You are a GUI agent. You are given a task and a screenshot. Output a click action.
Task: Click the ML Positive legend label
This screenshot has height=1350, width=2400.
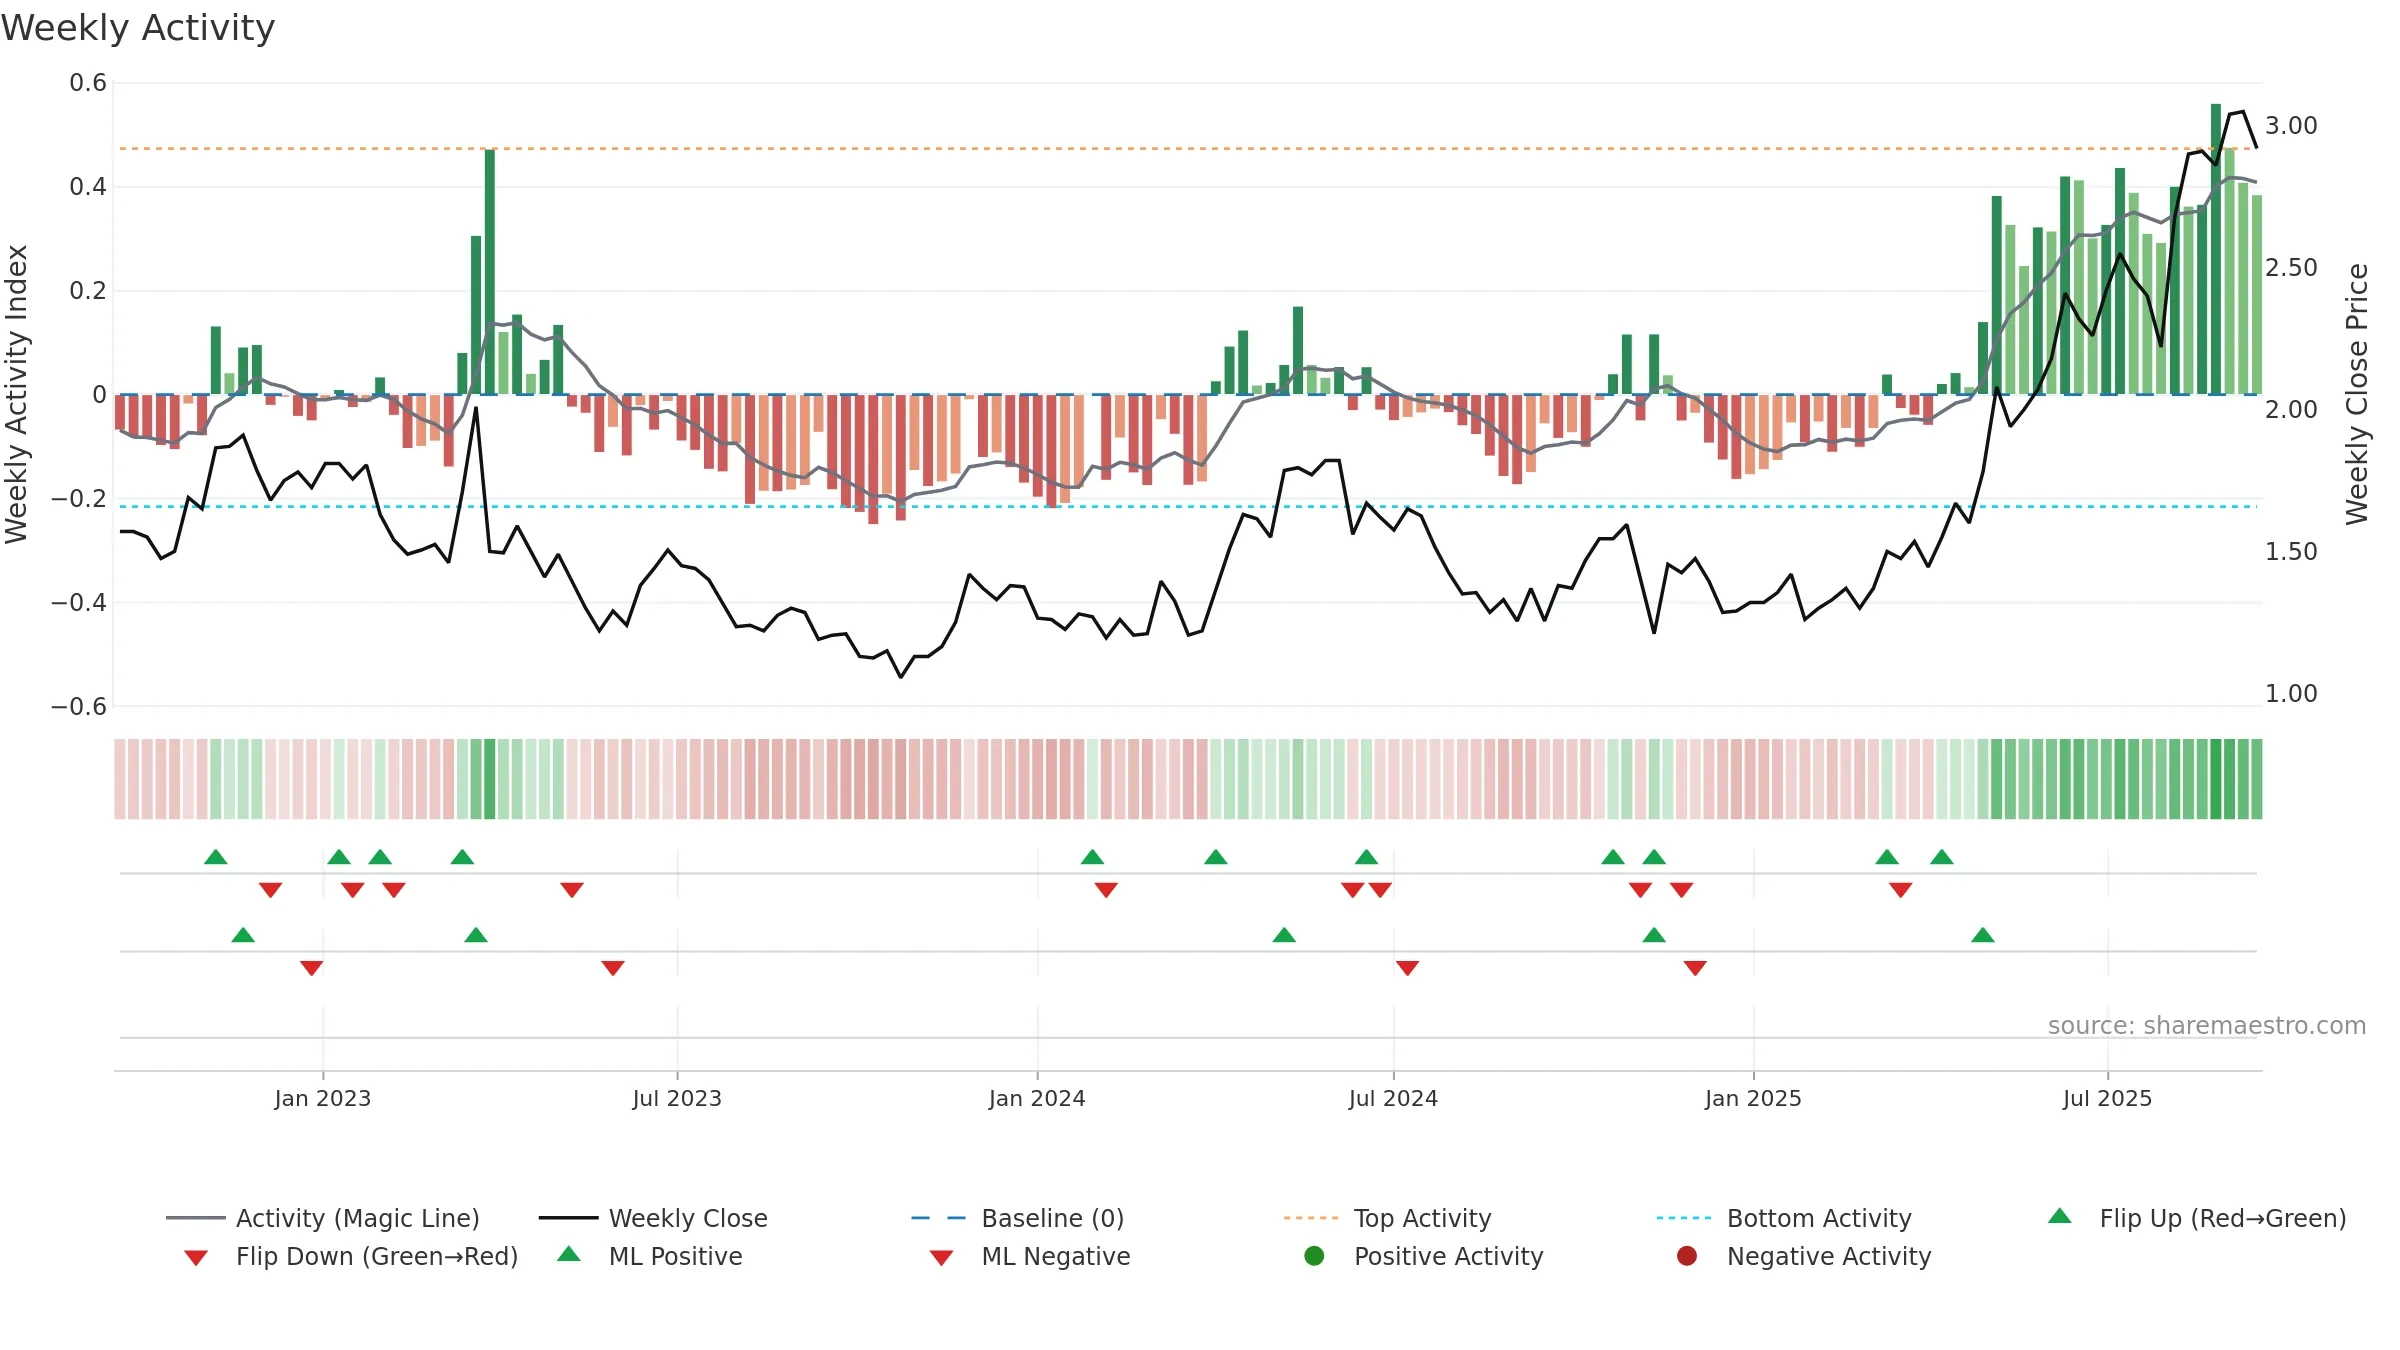coord(676,1256)
